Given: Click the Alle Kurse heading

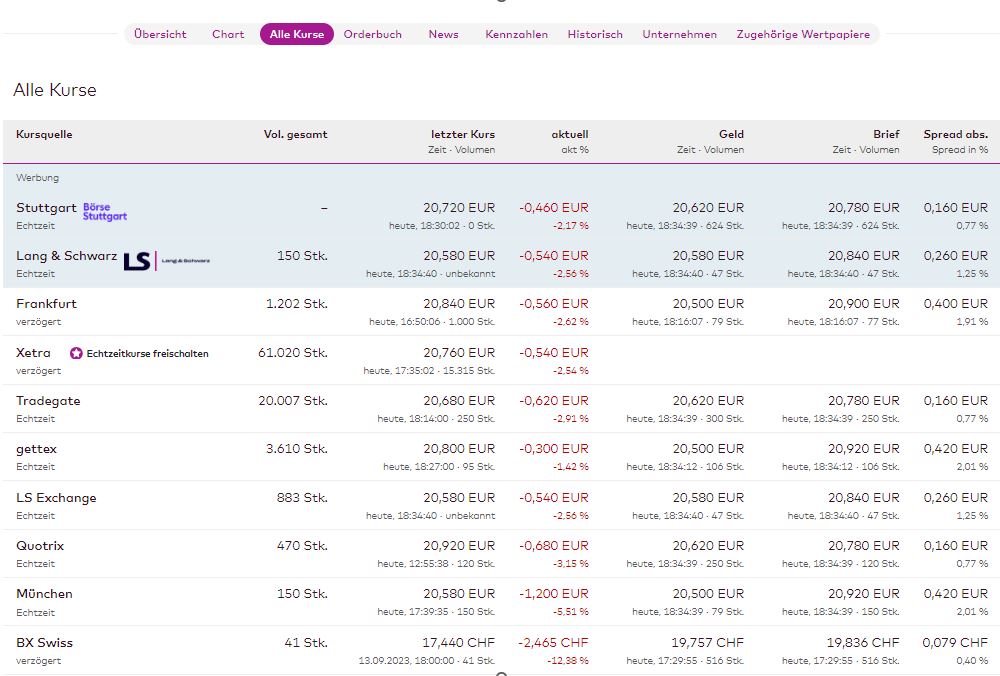Looking at the screenshot, I should 55,90.
